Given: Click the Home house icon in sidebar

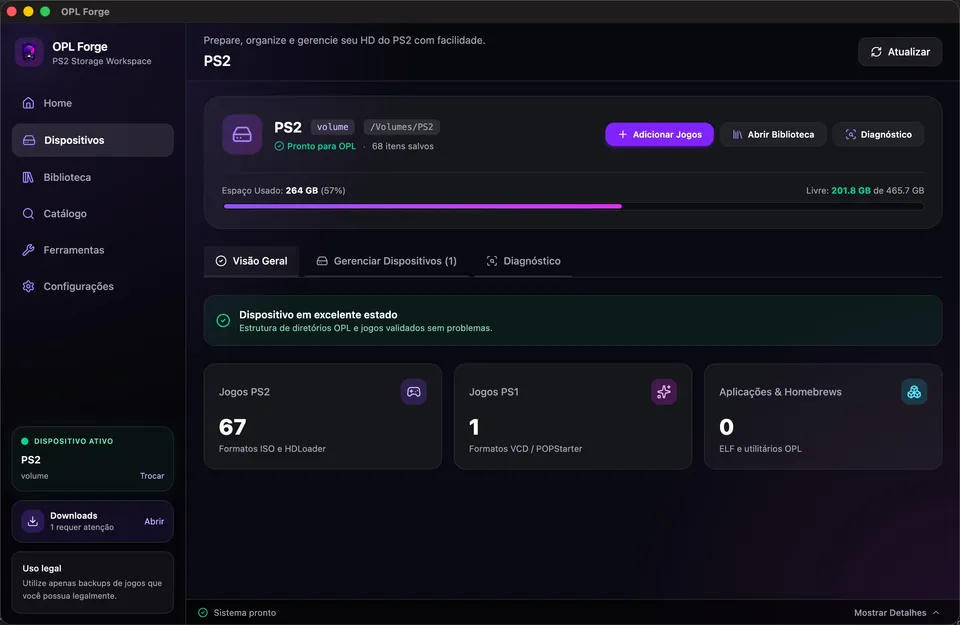Looking at the screenshot, I should click(28, 103).
